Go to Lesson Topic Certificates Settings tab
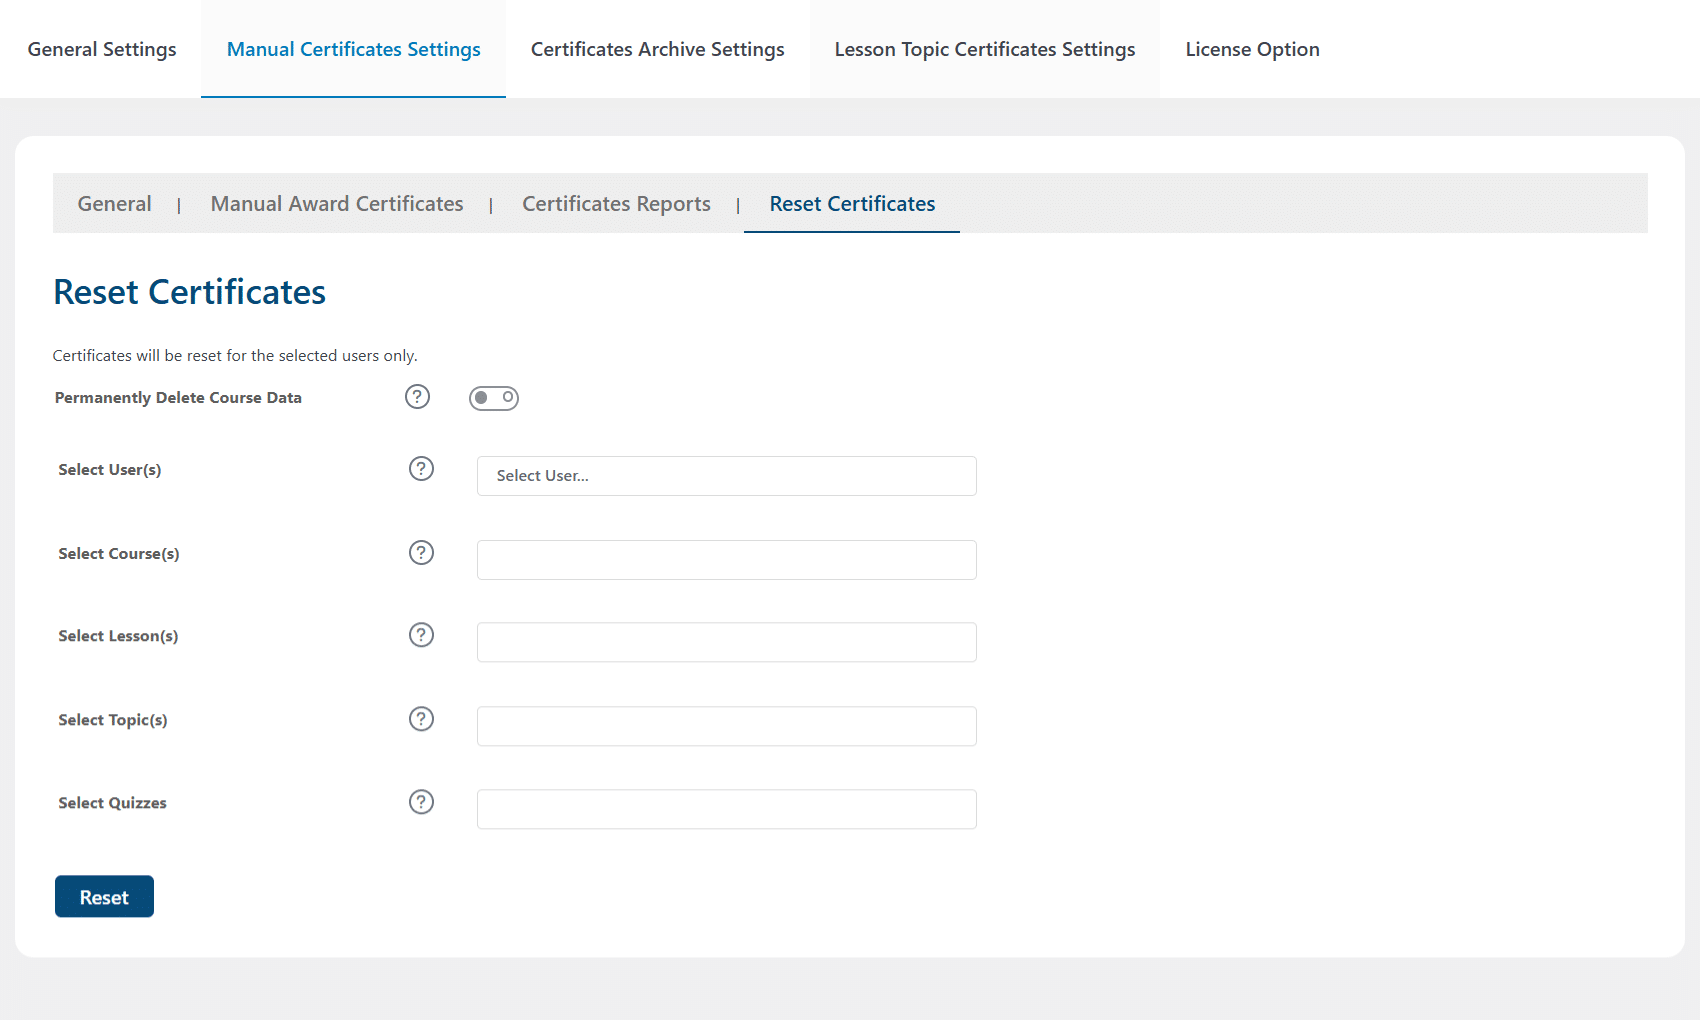This screenshot has width=1700, height=1020. point(985,49)
